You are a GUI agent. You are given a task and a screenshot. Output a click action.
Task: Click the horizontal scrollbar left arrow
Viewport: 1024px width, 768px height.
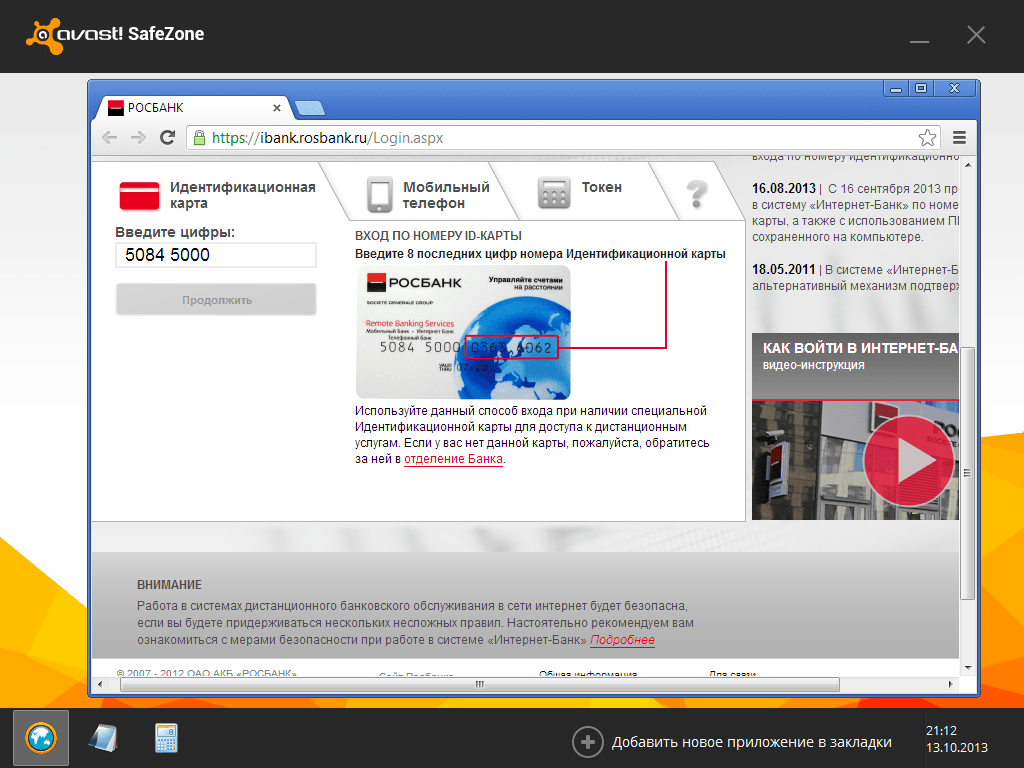[x=99, y=684]
